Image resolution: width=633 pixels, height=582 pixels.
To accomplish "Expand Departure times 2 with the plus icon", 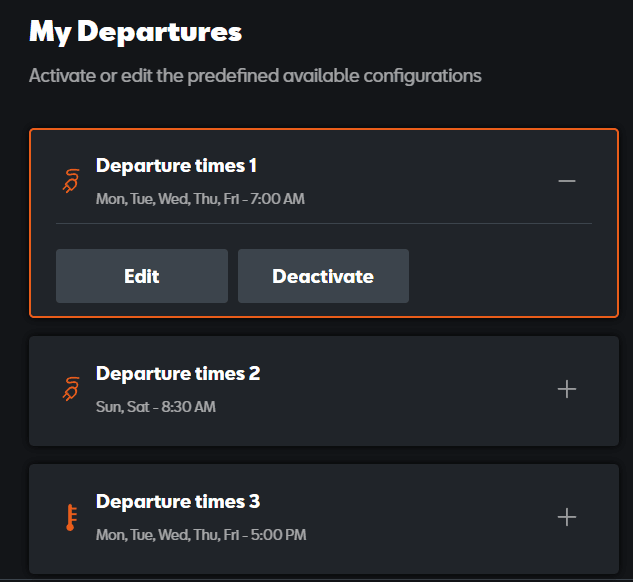I will (567, 389).
